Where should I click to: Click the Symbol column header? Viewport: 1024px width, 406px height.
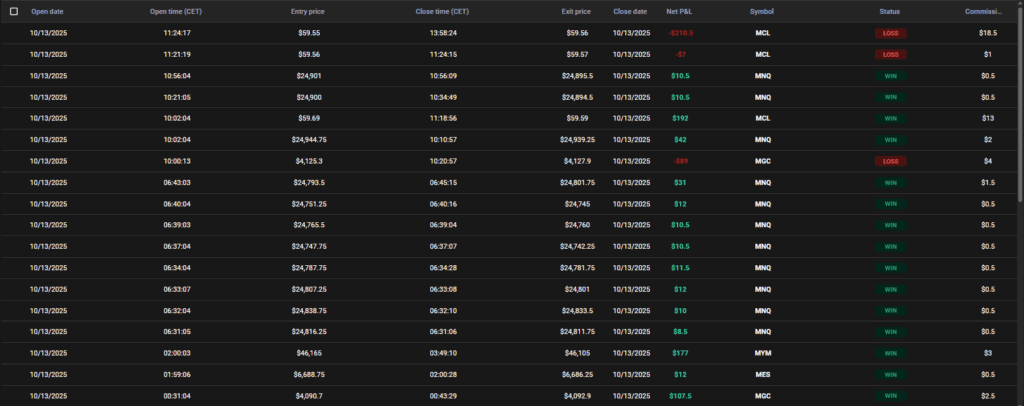(761, 11)
